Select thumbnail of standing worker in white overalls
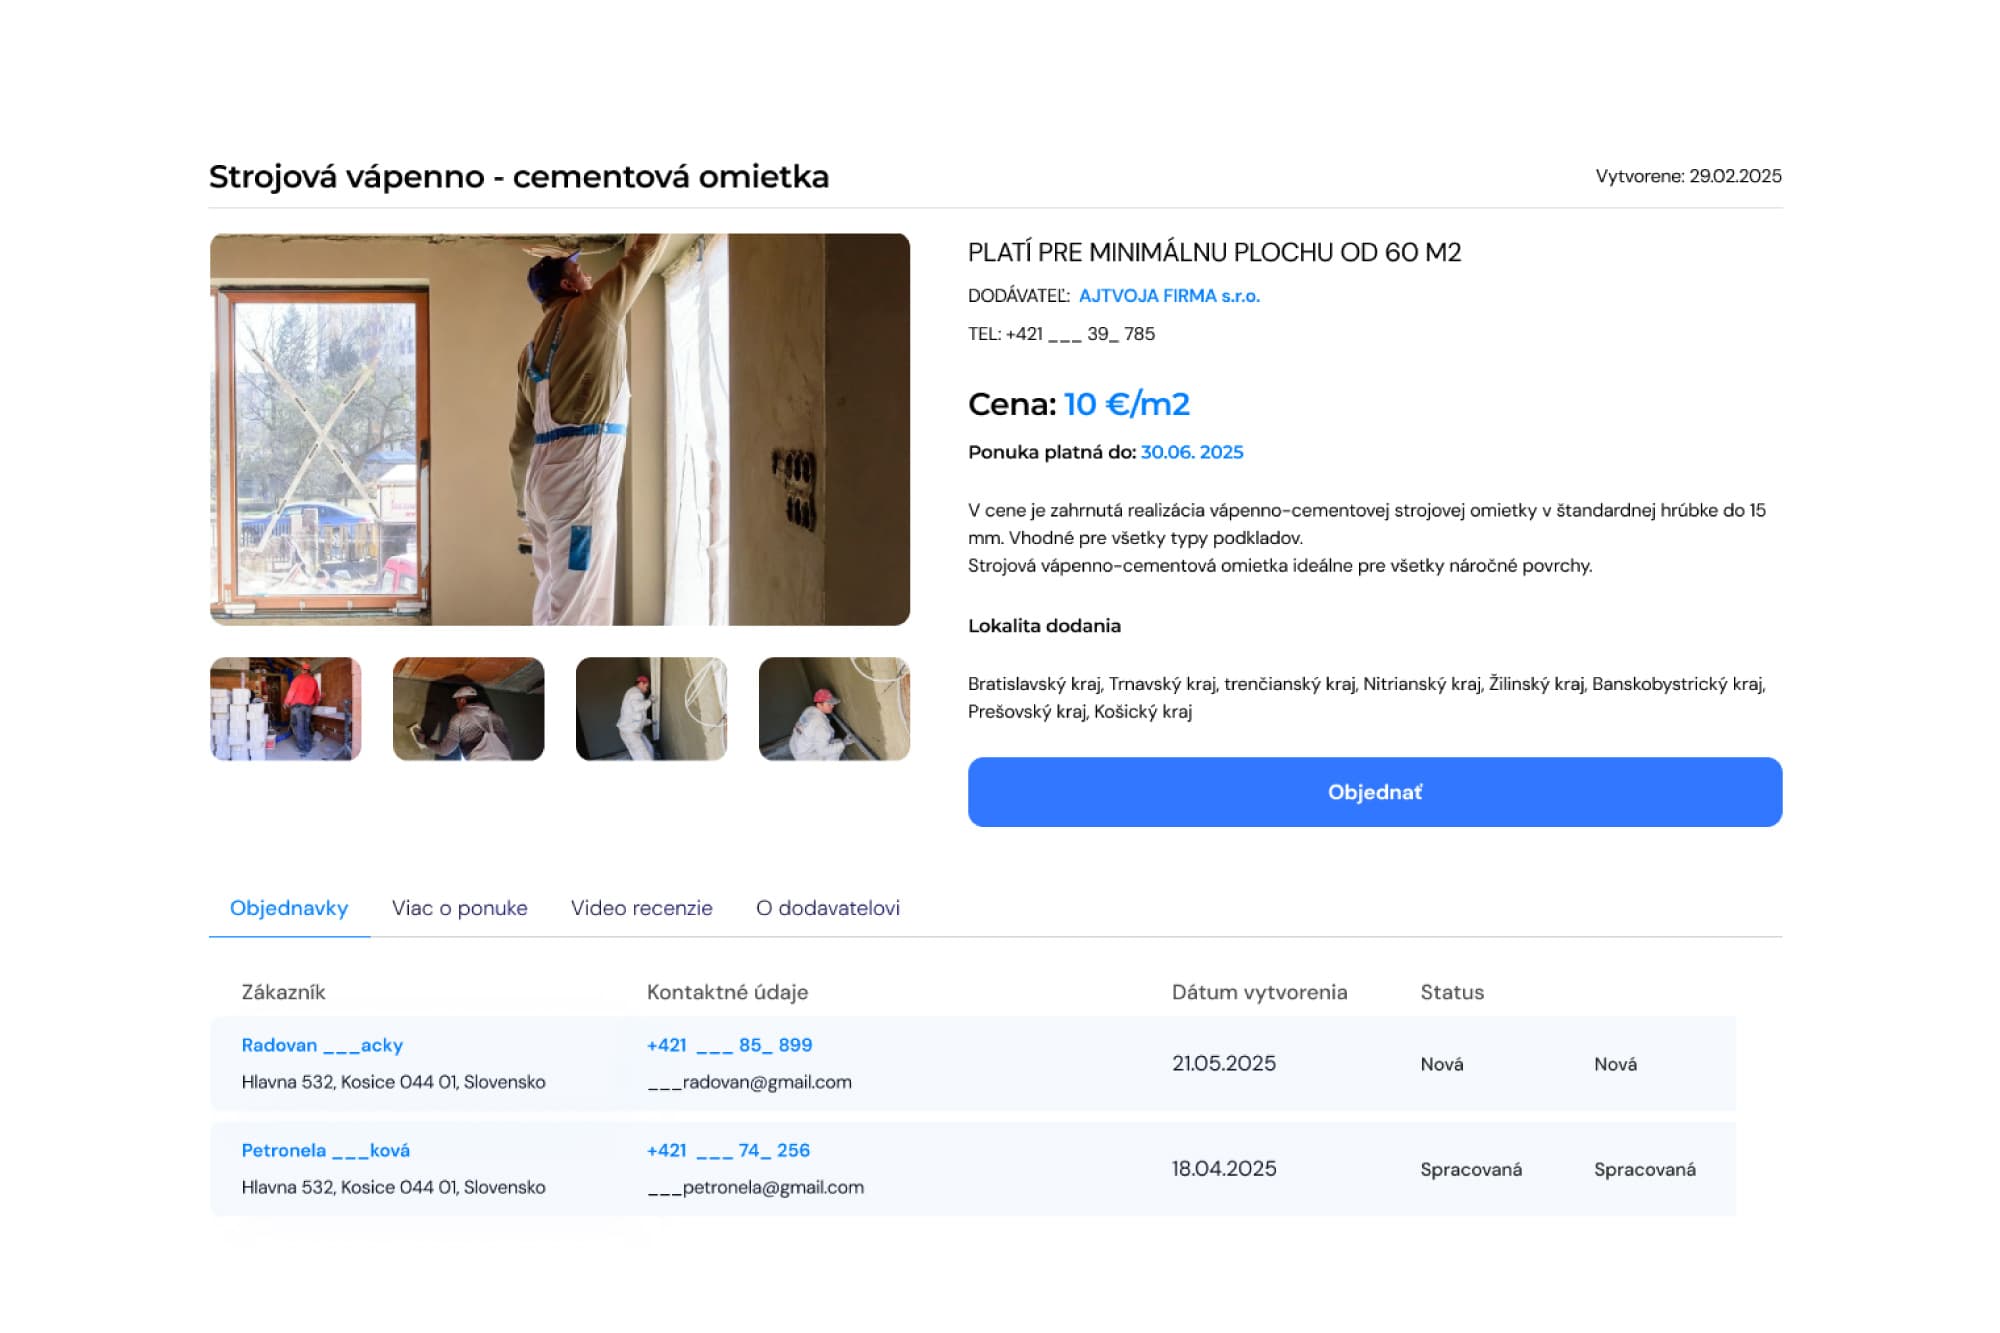The image size is (2000, 1333). pyautogui.click(x=651, y=708)
